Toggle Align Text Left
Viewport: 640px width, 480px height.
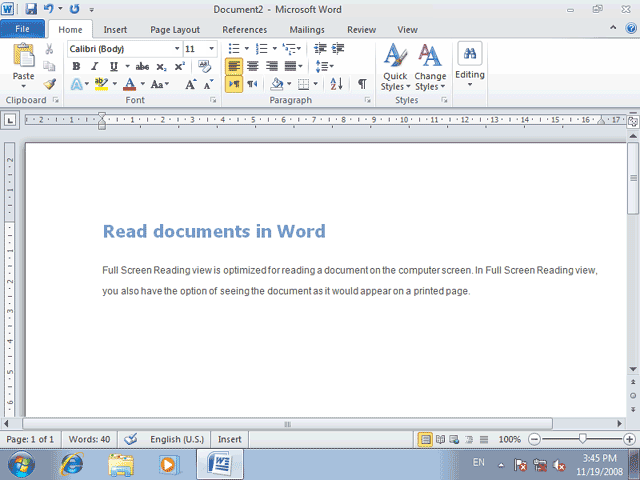234,66
